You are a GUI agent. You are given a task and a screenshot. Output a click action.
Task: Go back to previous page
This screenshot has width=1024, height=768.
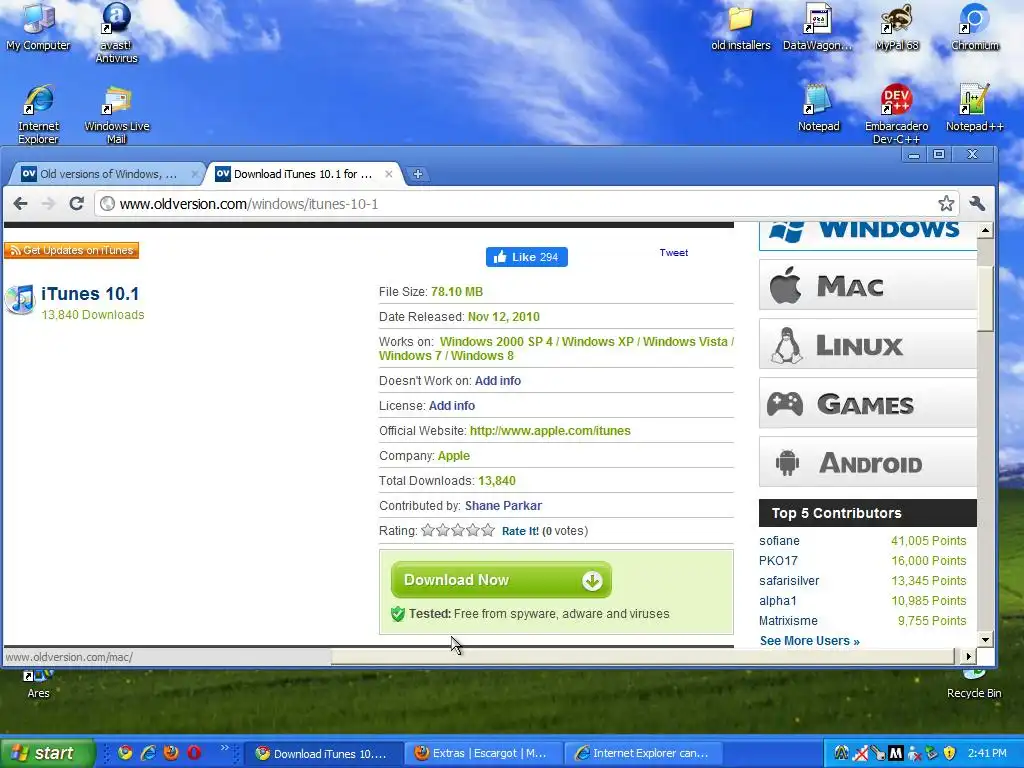(x=21, y=204)
